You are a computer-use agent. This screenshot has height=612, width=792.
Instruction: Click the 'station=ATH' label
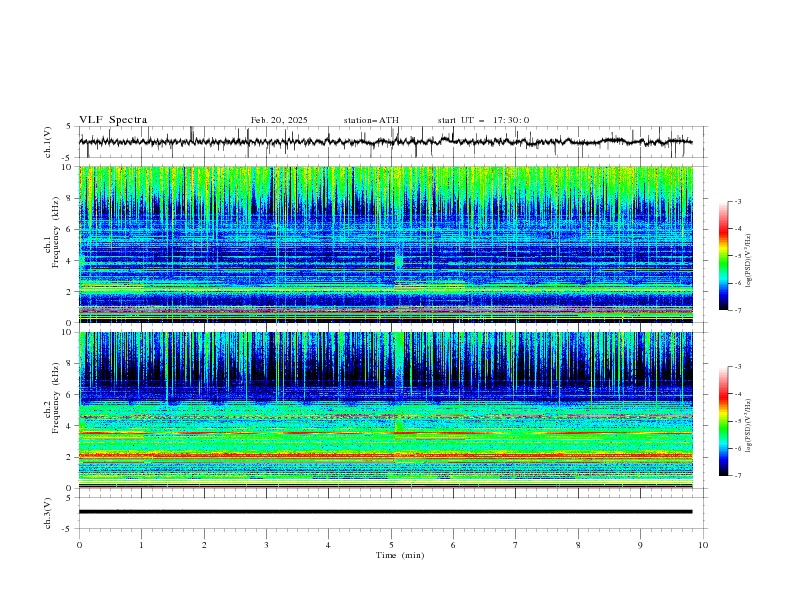371,120
